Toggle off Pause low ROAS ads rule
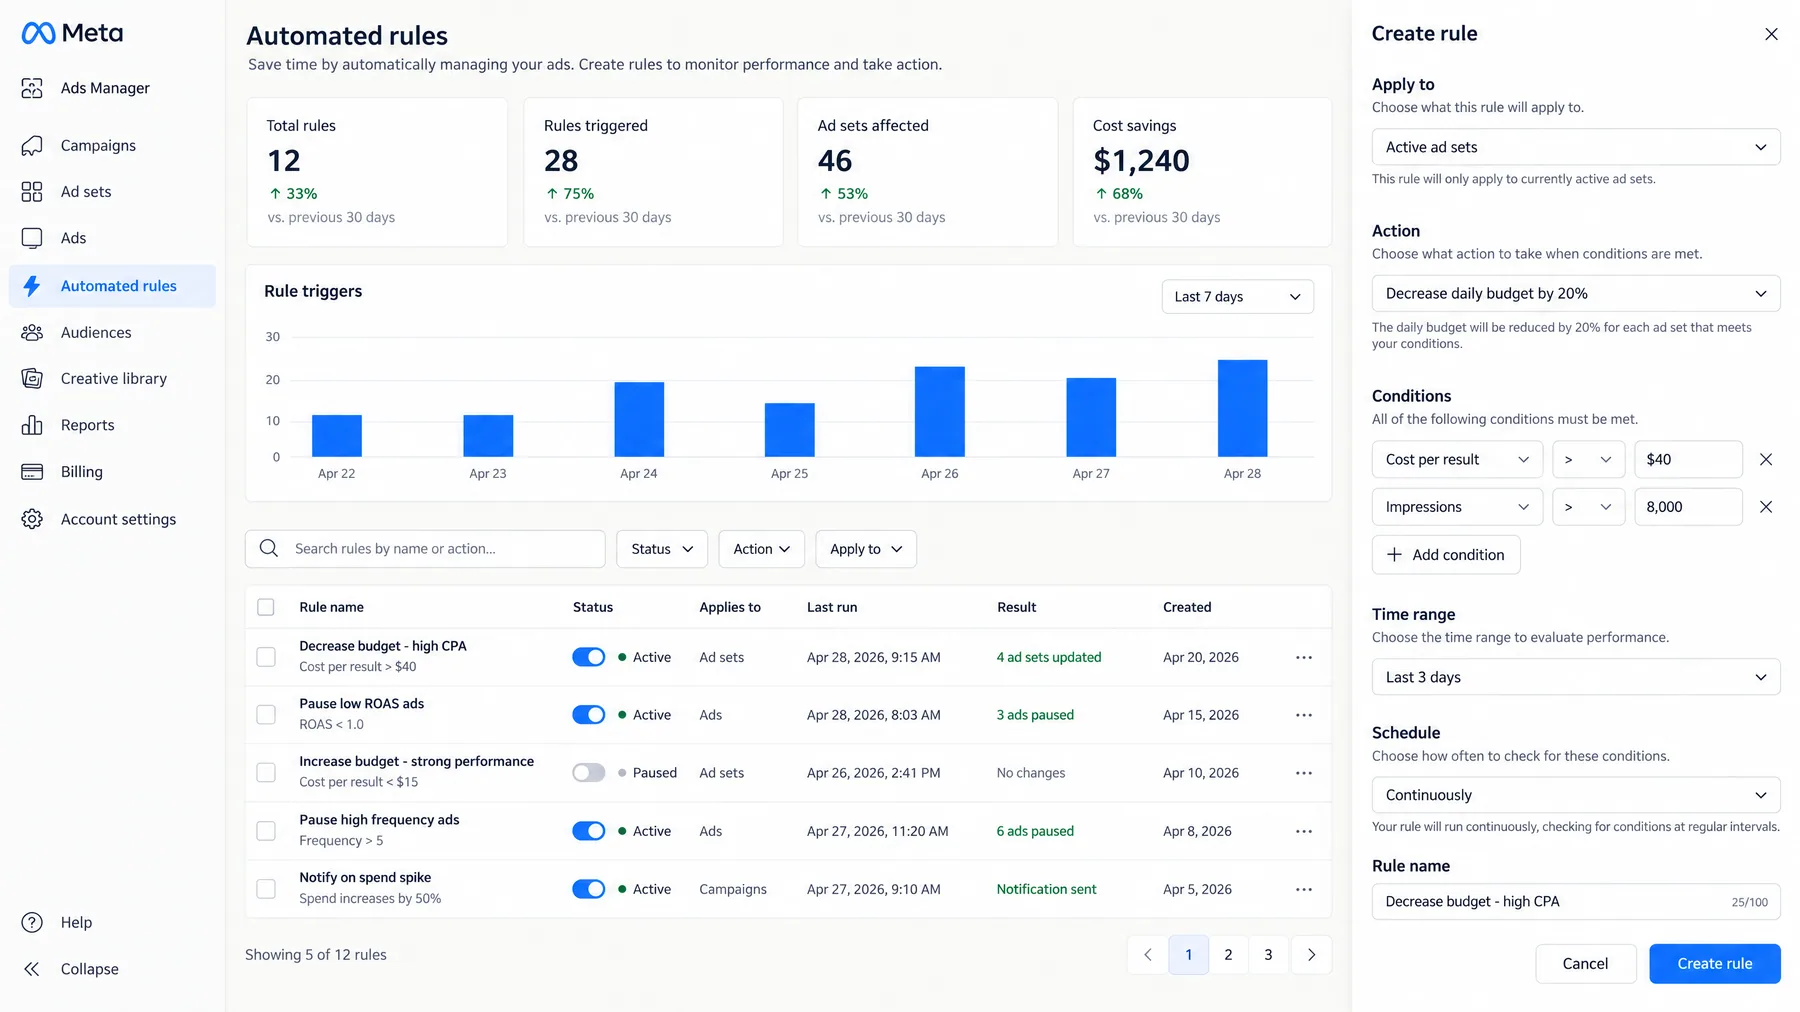This screenshot has width=1800, height=1012. 589,715
